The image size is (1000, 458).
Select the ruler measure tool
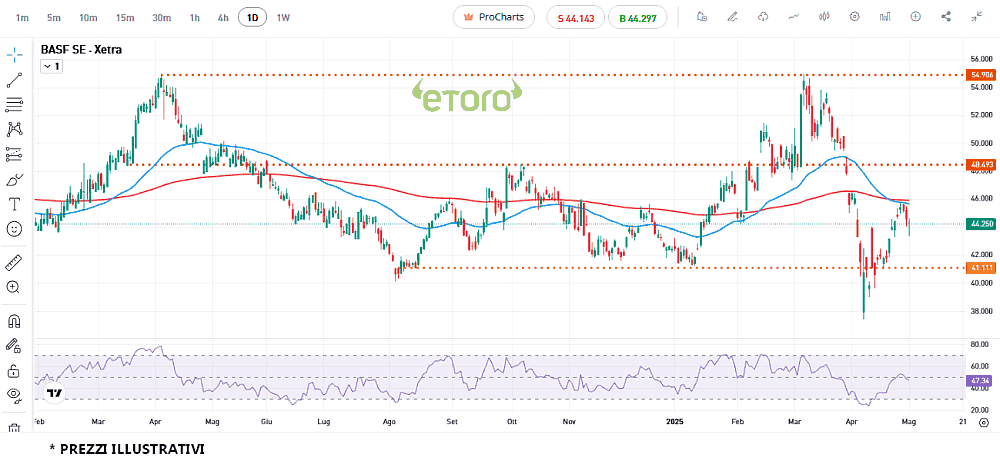14,262
